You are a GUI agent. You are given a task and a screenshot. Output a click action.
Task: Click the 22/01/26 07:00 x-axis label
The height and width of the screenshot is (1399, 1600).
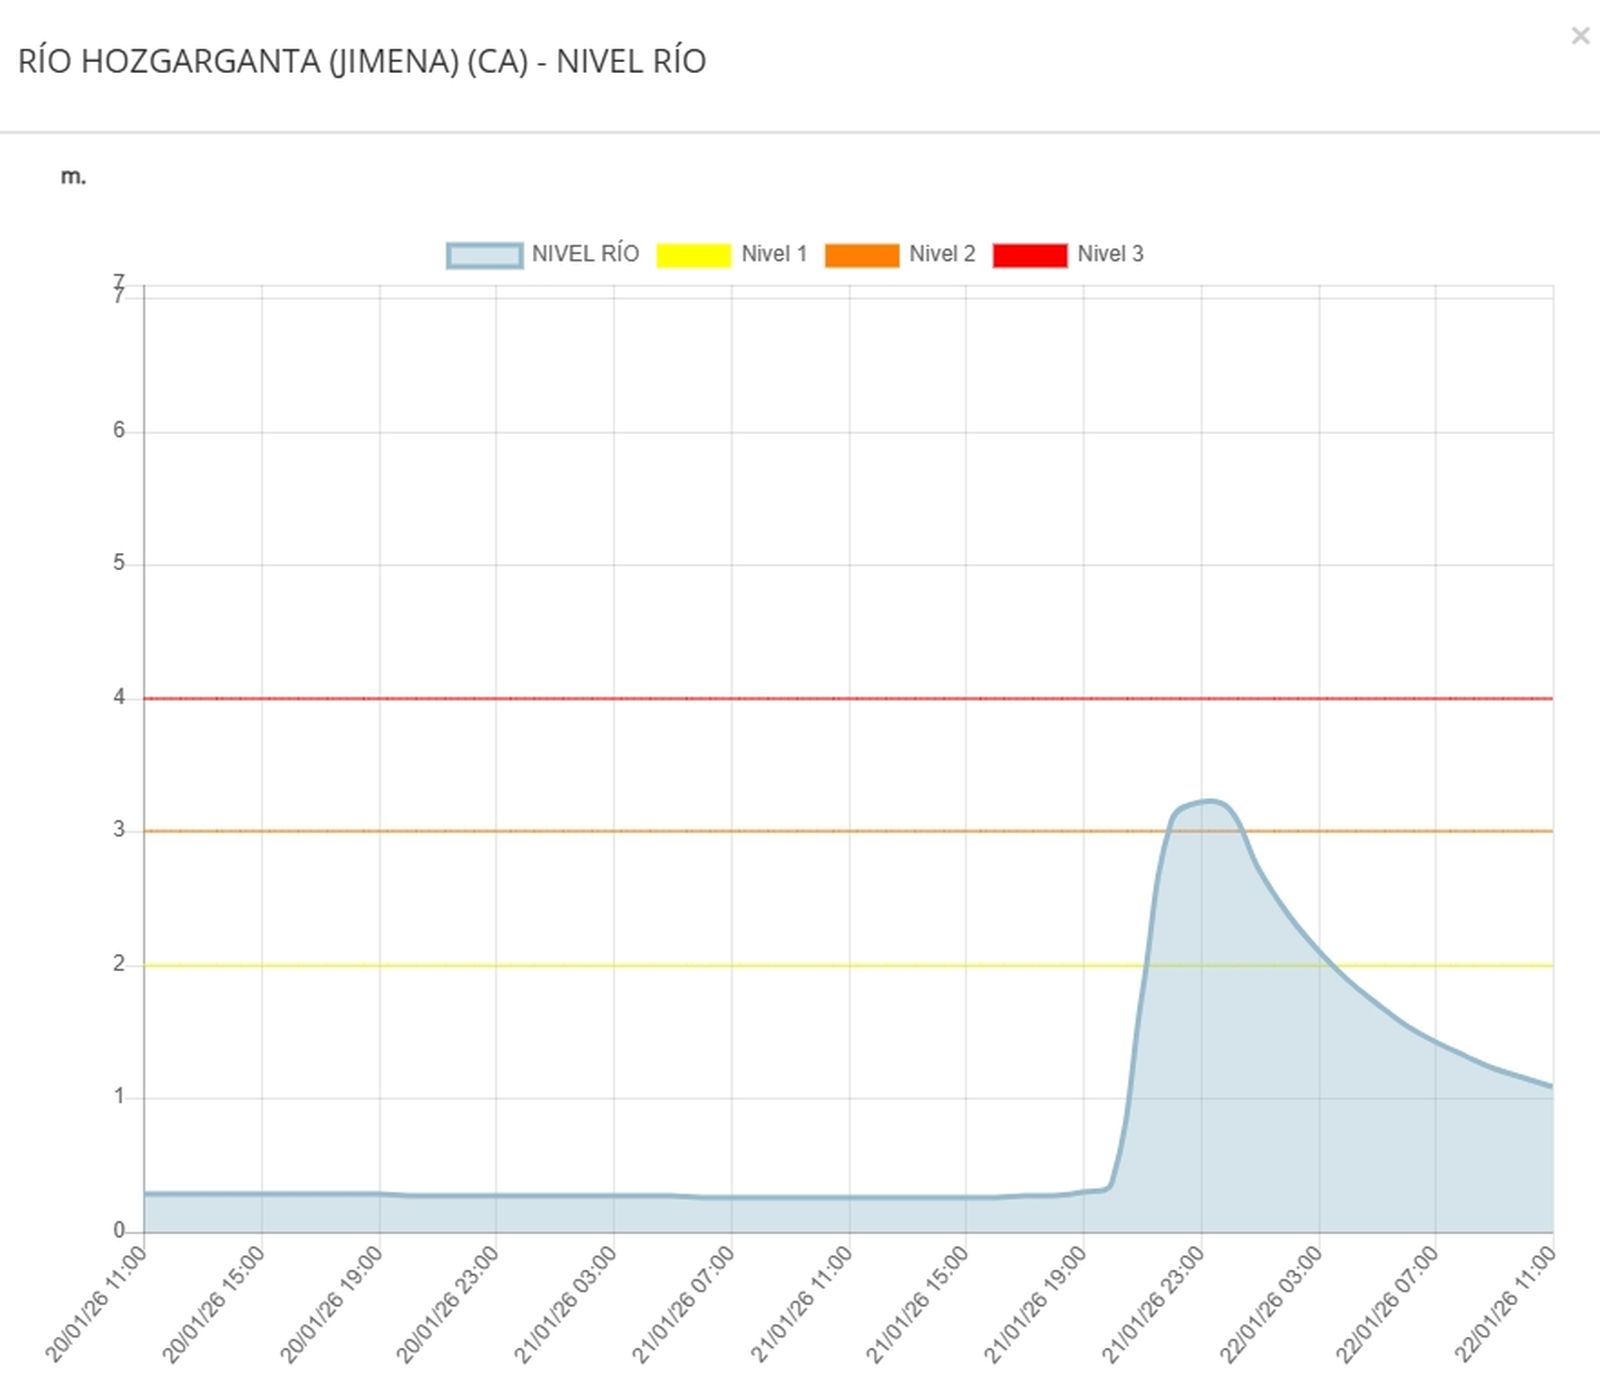tap(1388, 1305)
